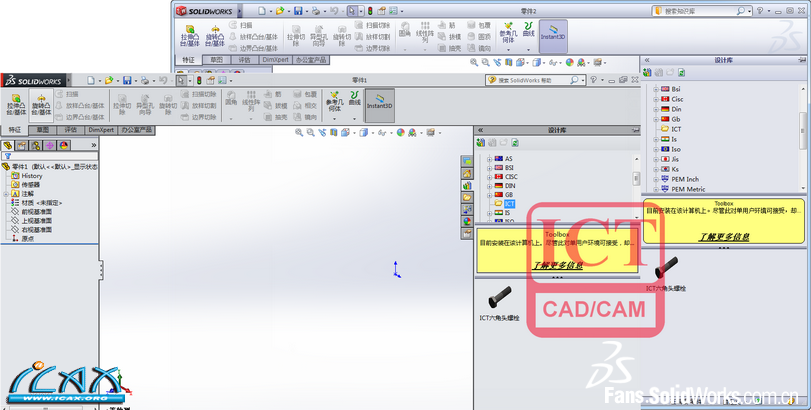Viewport: 811px width, 410px height.
Task: Open the SOLIDWORKS logo menu arrow in 零件1 window
Action: pyautogui.click(x=68, y=80)
